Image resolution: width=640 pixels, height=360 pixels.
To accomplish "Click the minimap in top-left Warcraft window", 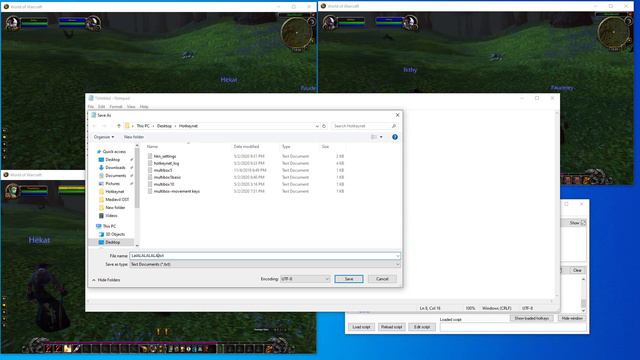I will coord(297,33).
